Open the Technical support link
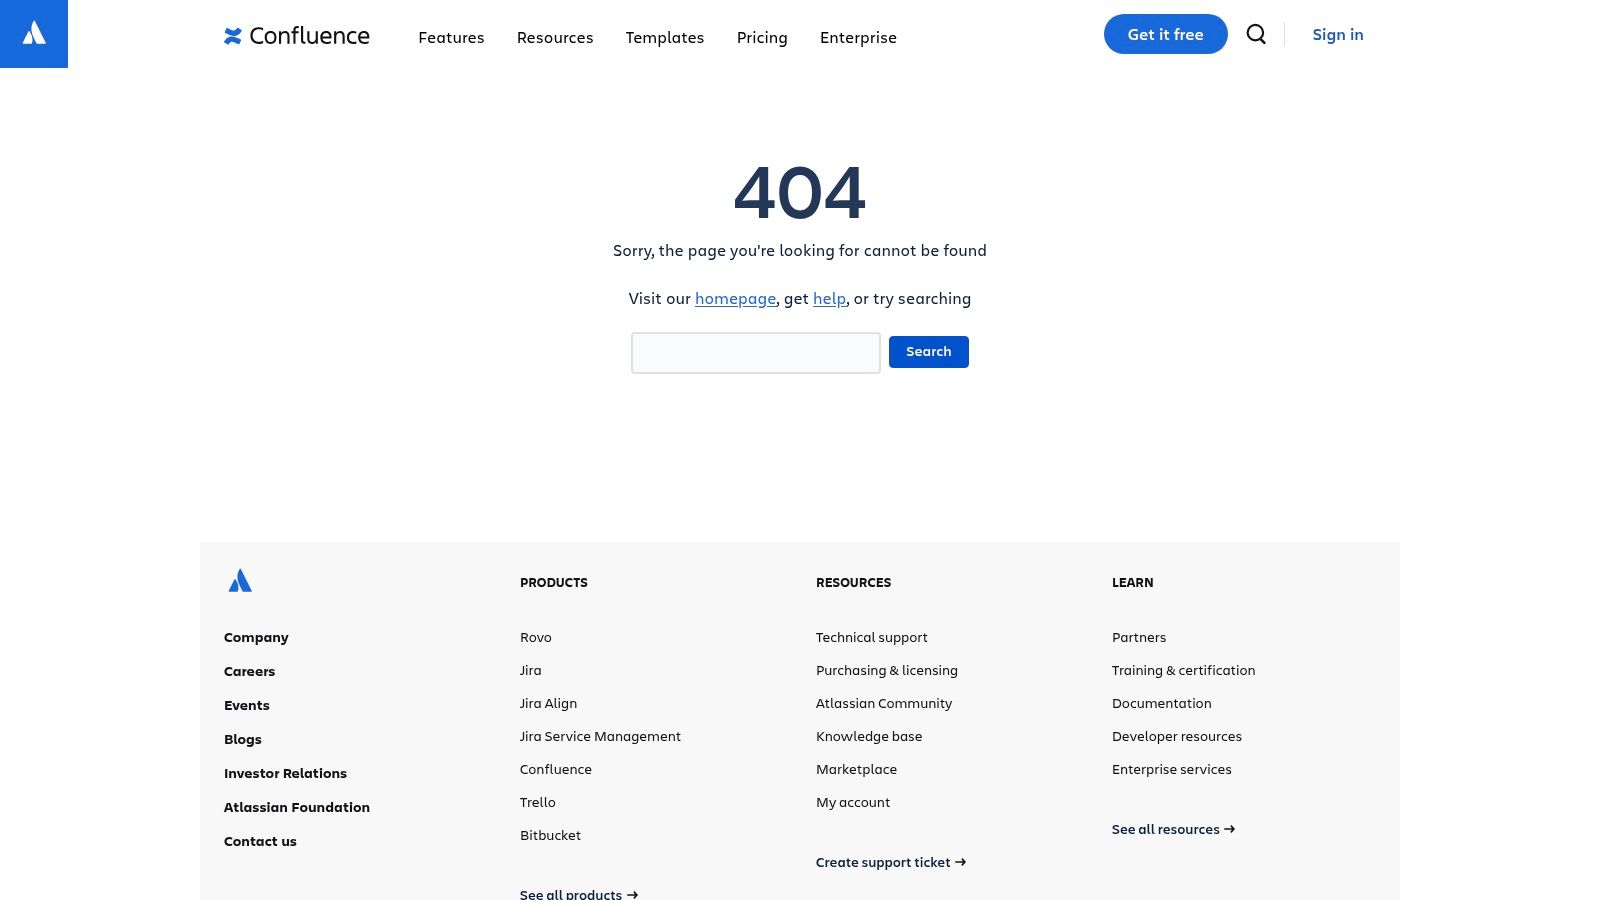 pos(872,637)
